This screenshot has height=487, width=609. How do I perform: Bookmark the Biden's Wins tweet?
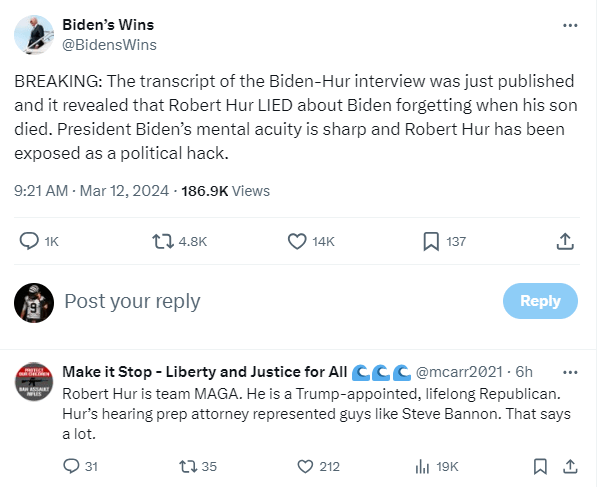pos(431,241)
